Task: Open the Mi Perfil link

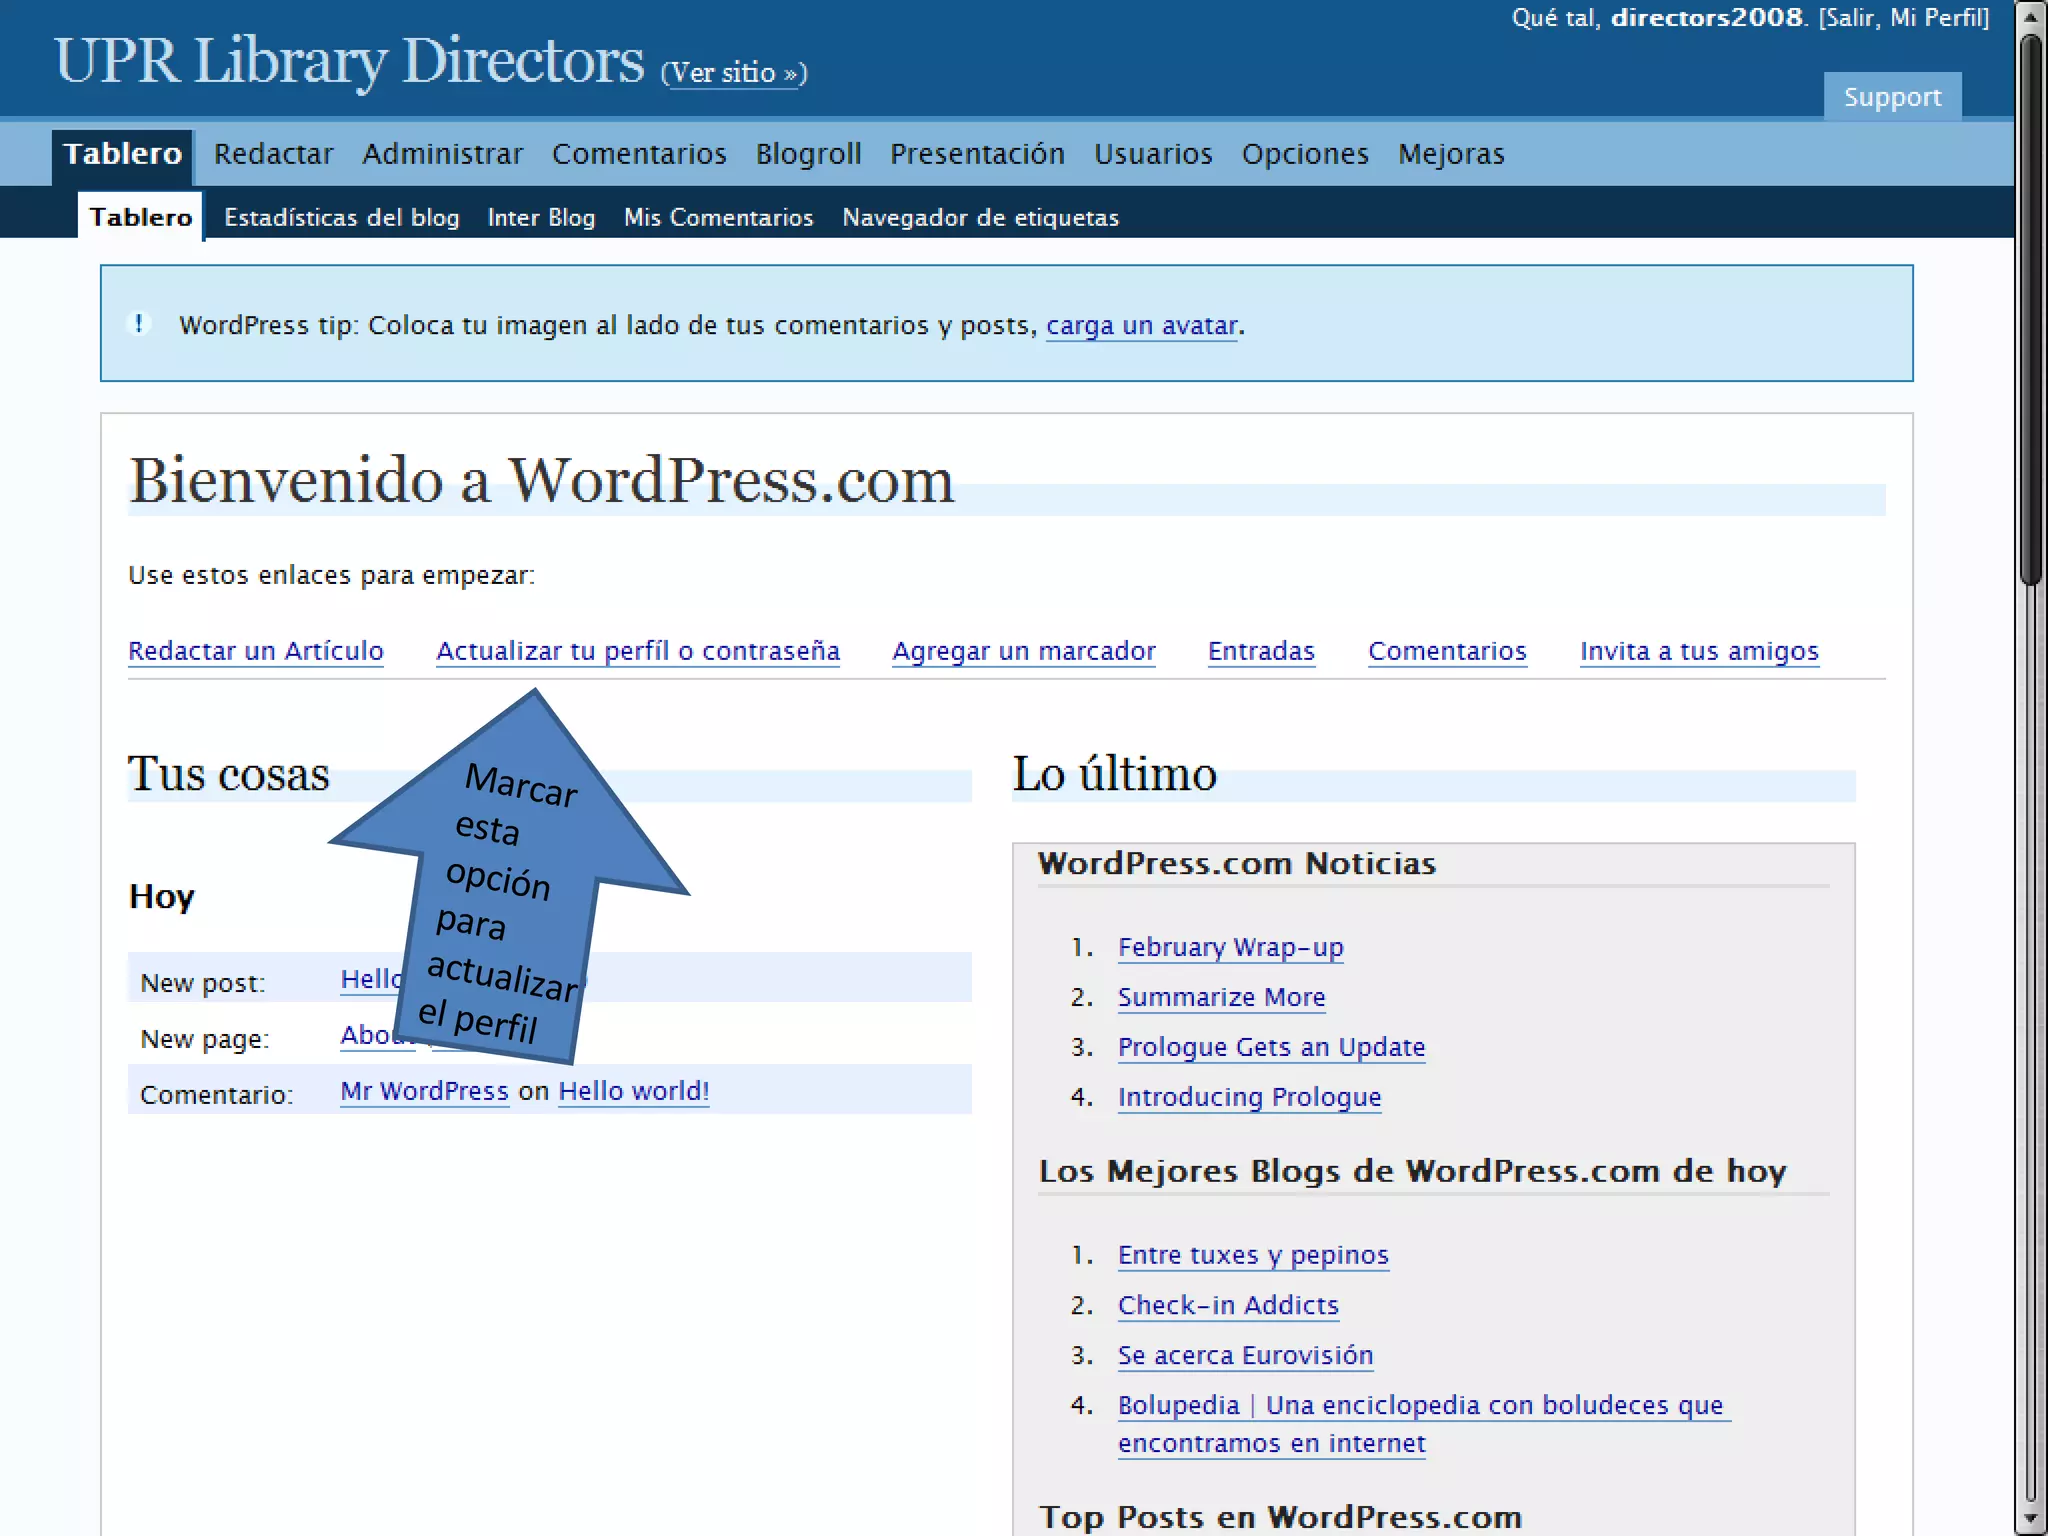Action: [1935, 18]
